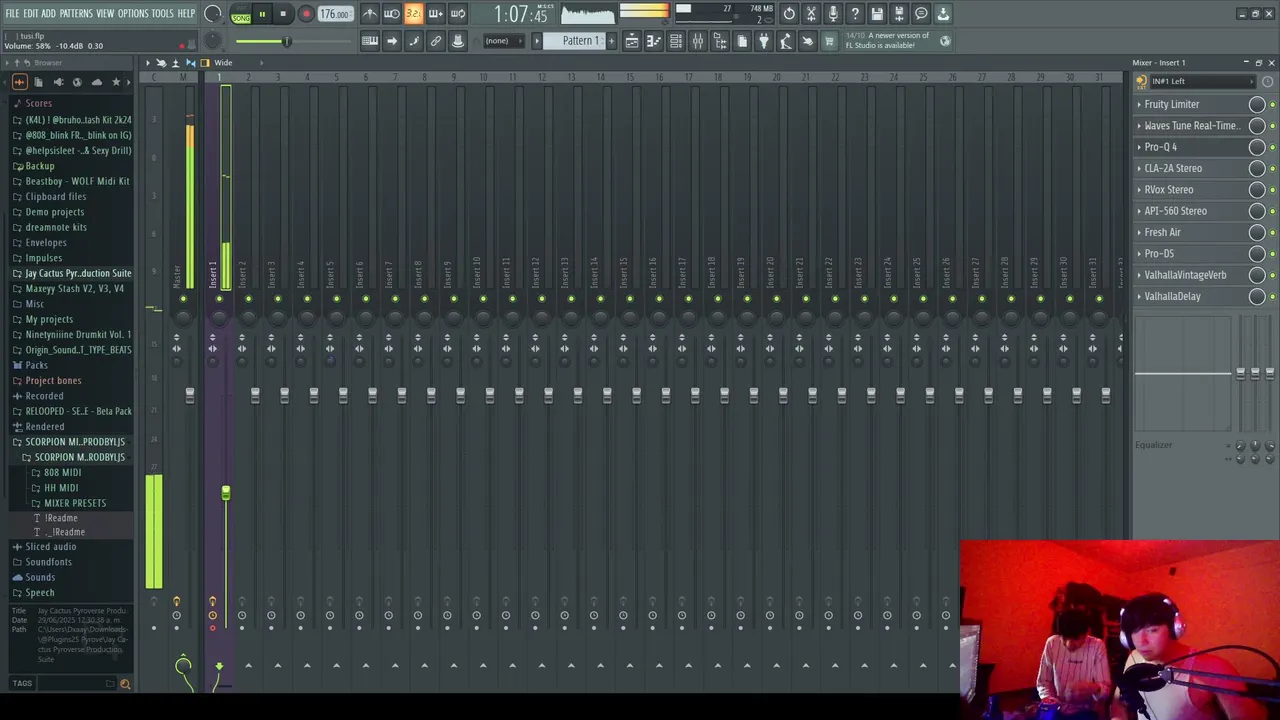Open the (none) snap dropdown
1280x720 pixels.
click(502, 41)
